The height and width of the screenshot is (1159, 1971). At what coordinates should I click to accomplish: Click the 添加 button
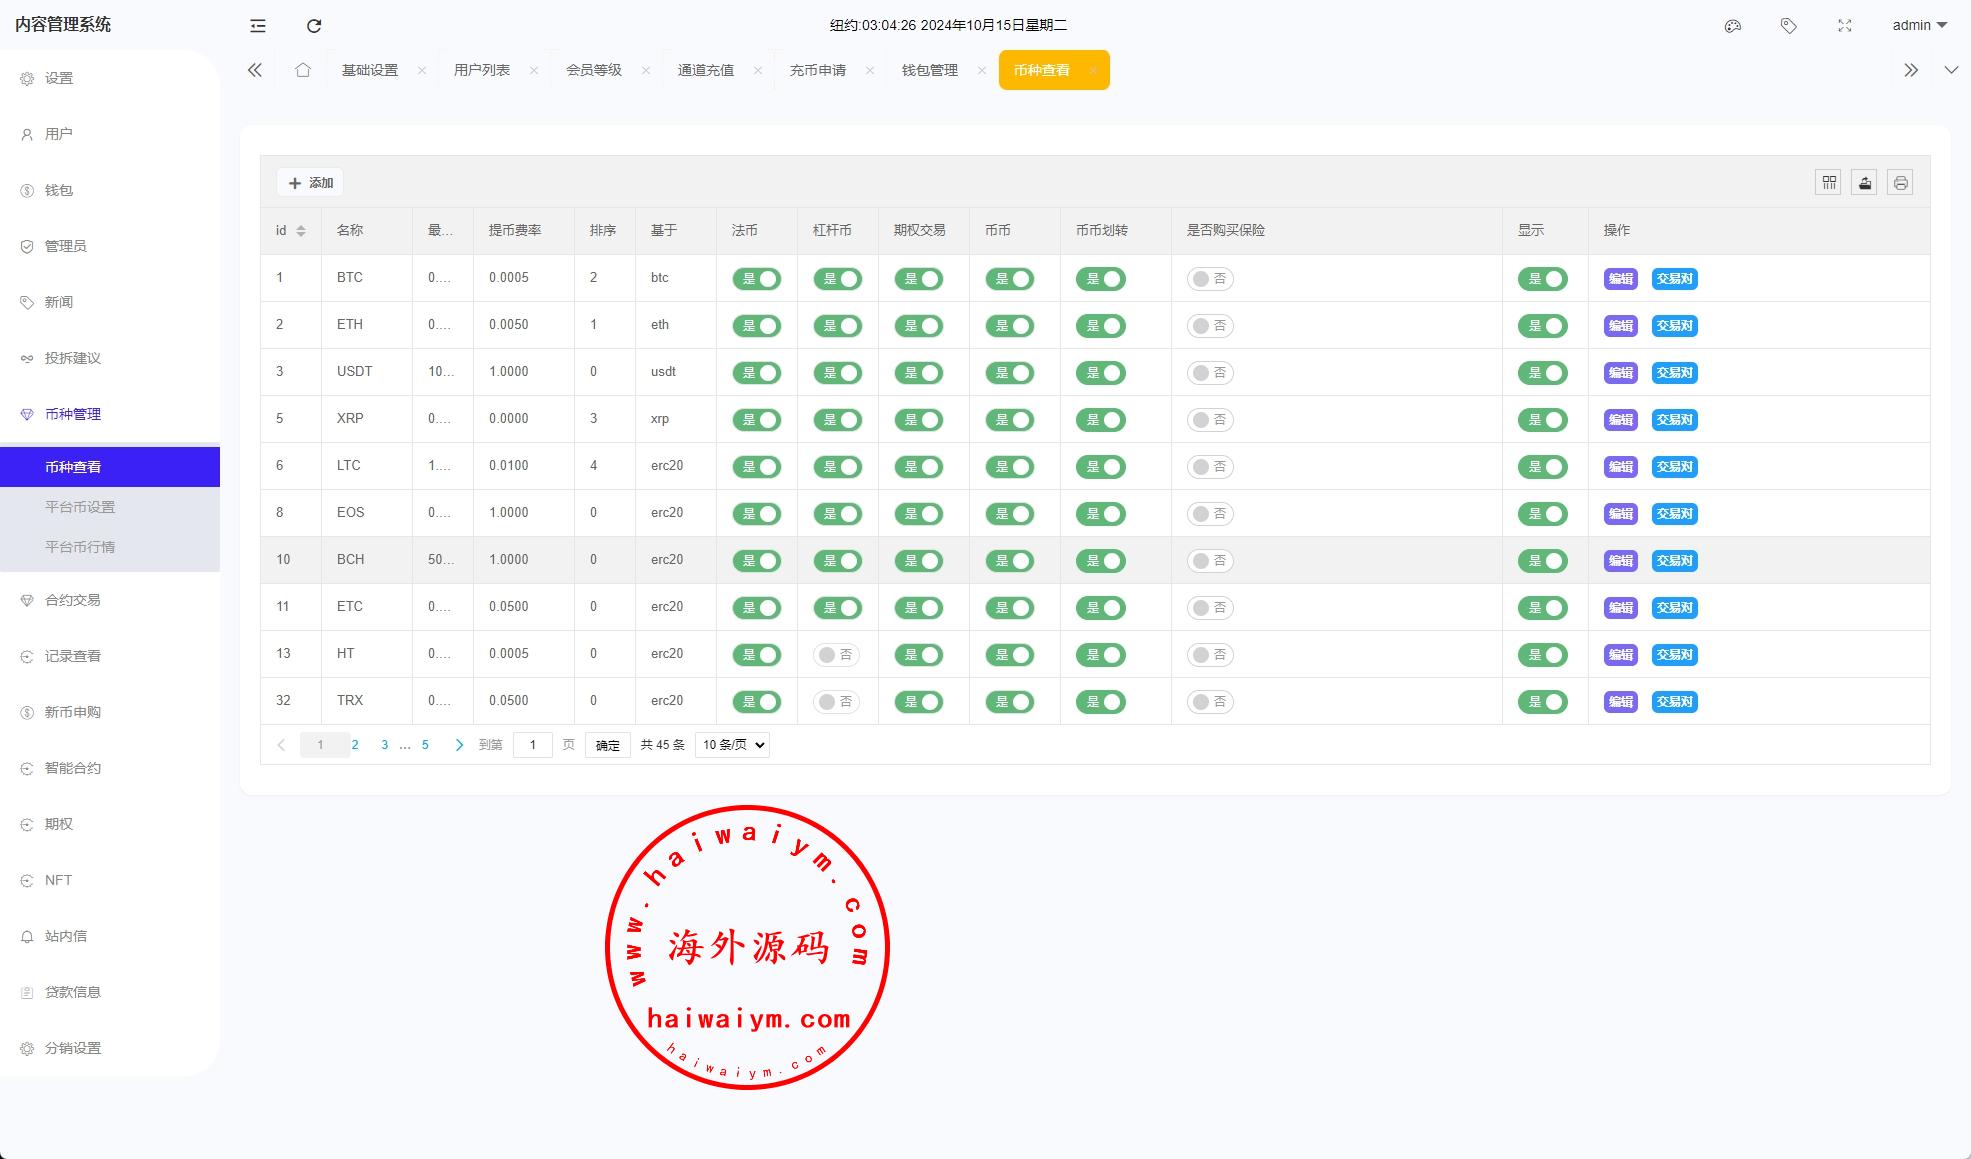pyautogui.click(x=311, y=183)
